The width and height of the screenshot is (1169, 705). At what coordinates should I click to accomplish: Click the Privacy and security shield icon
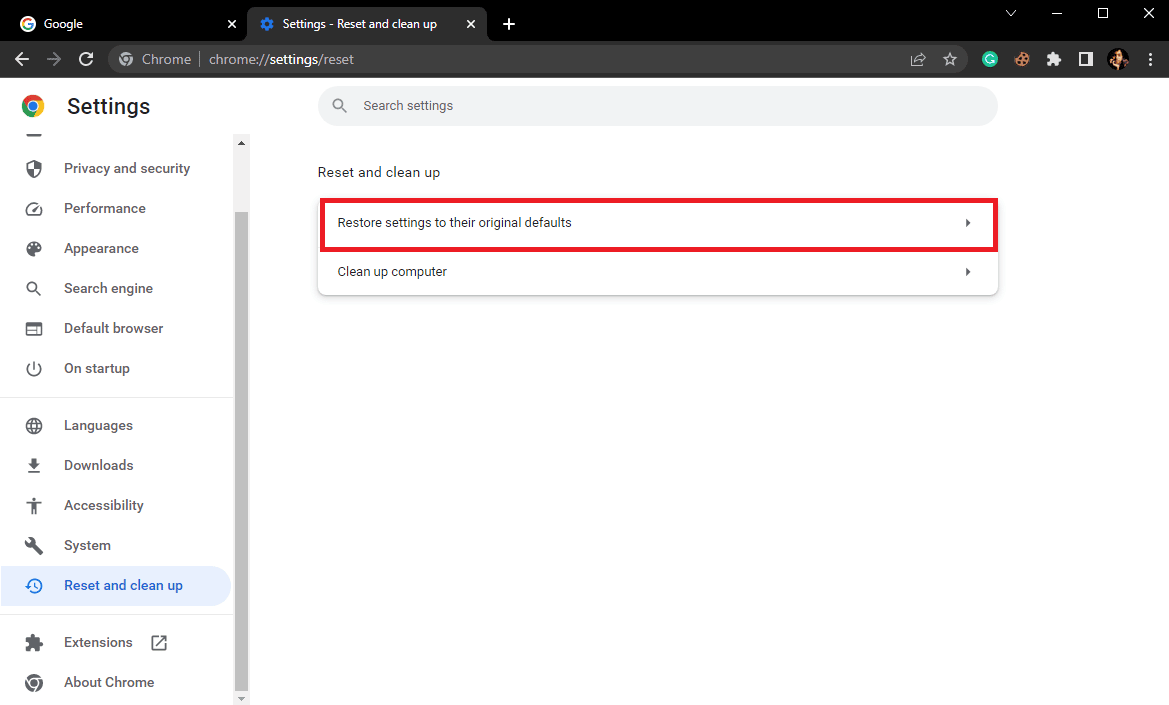[x=34, y=168]
